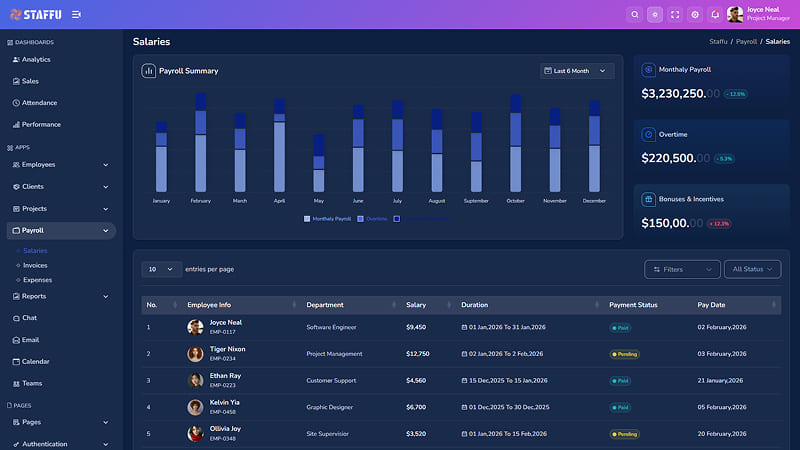This screenshot has height=450, width=800.
Task: Open the Last 6 Month dropdown
Action: [577, 71]
